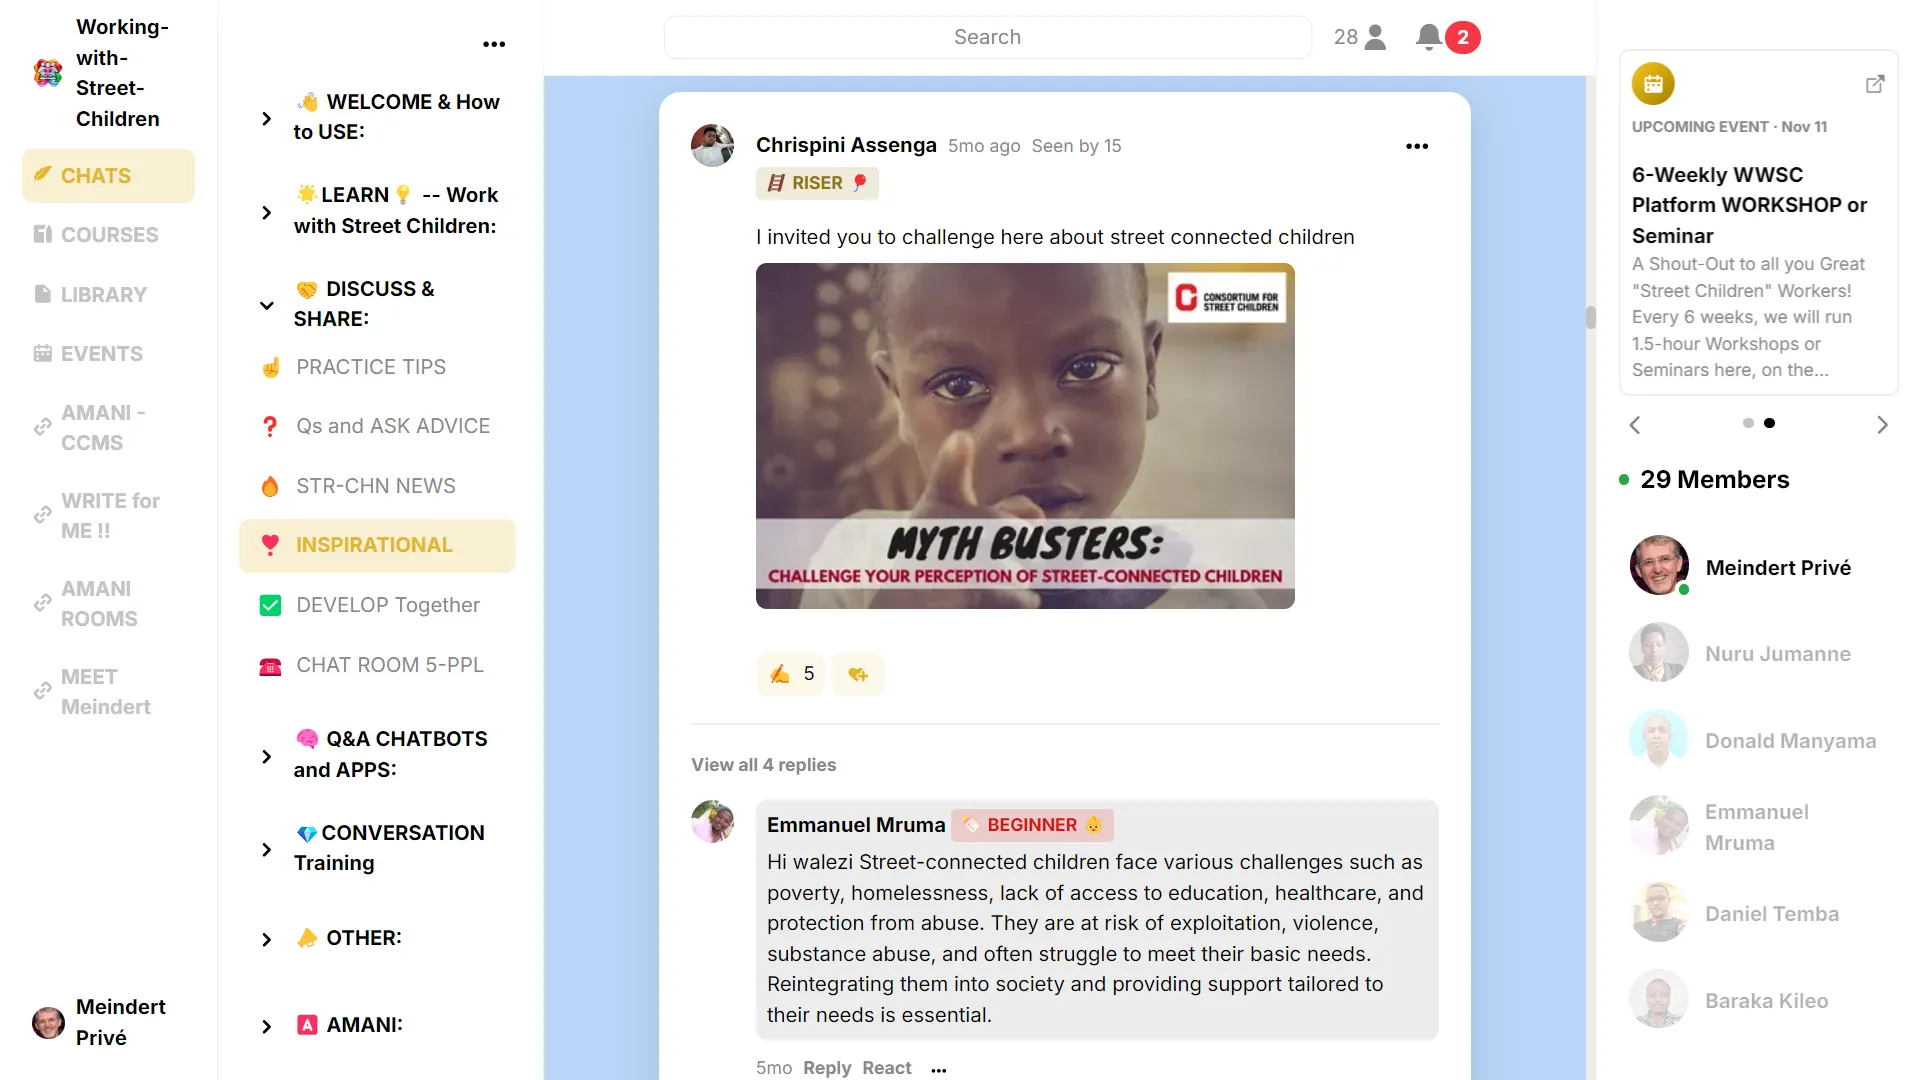Open the COURSES sidebar tab
Image resolution: width=1920 pixels, height=1080 pixels.
108,234
